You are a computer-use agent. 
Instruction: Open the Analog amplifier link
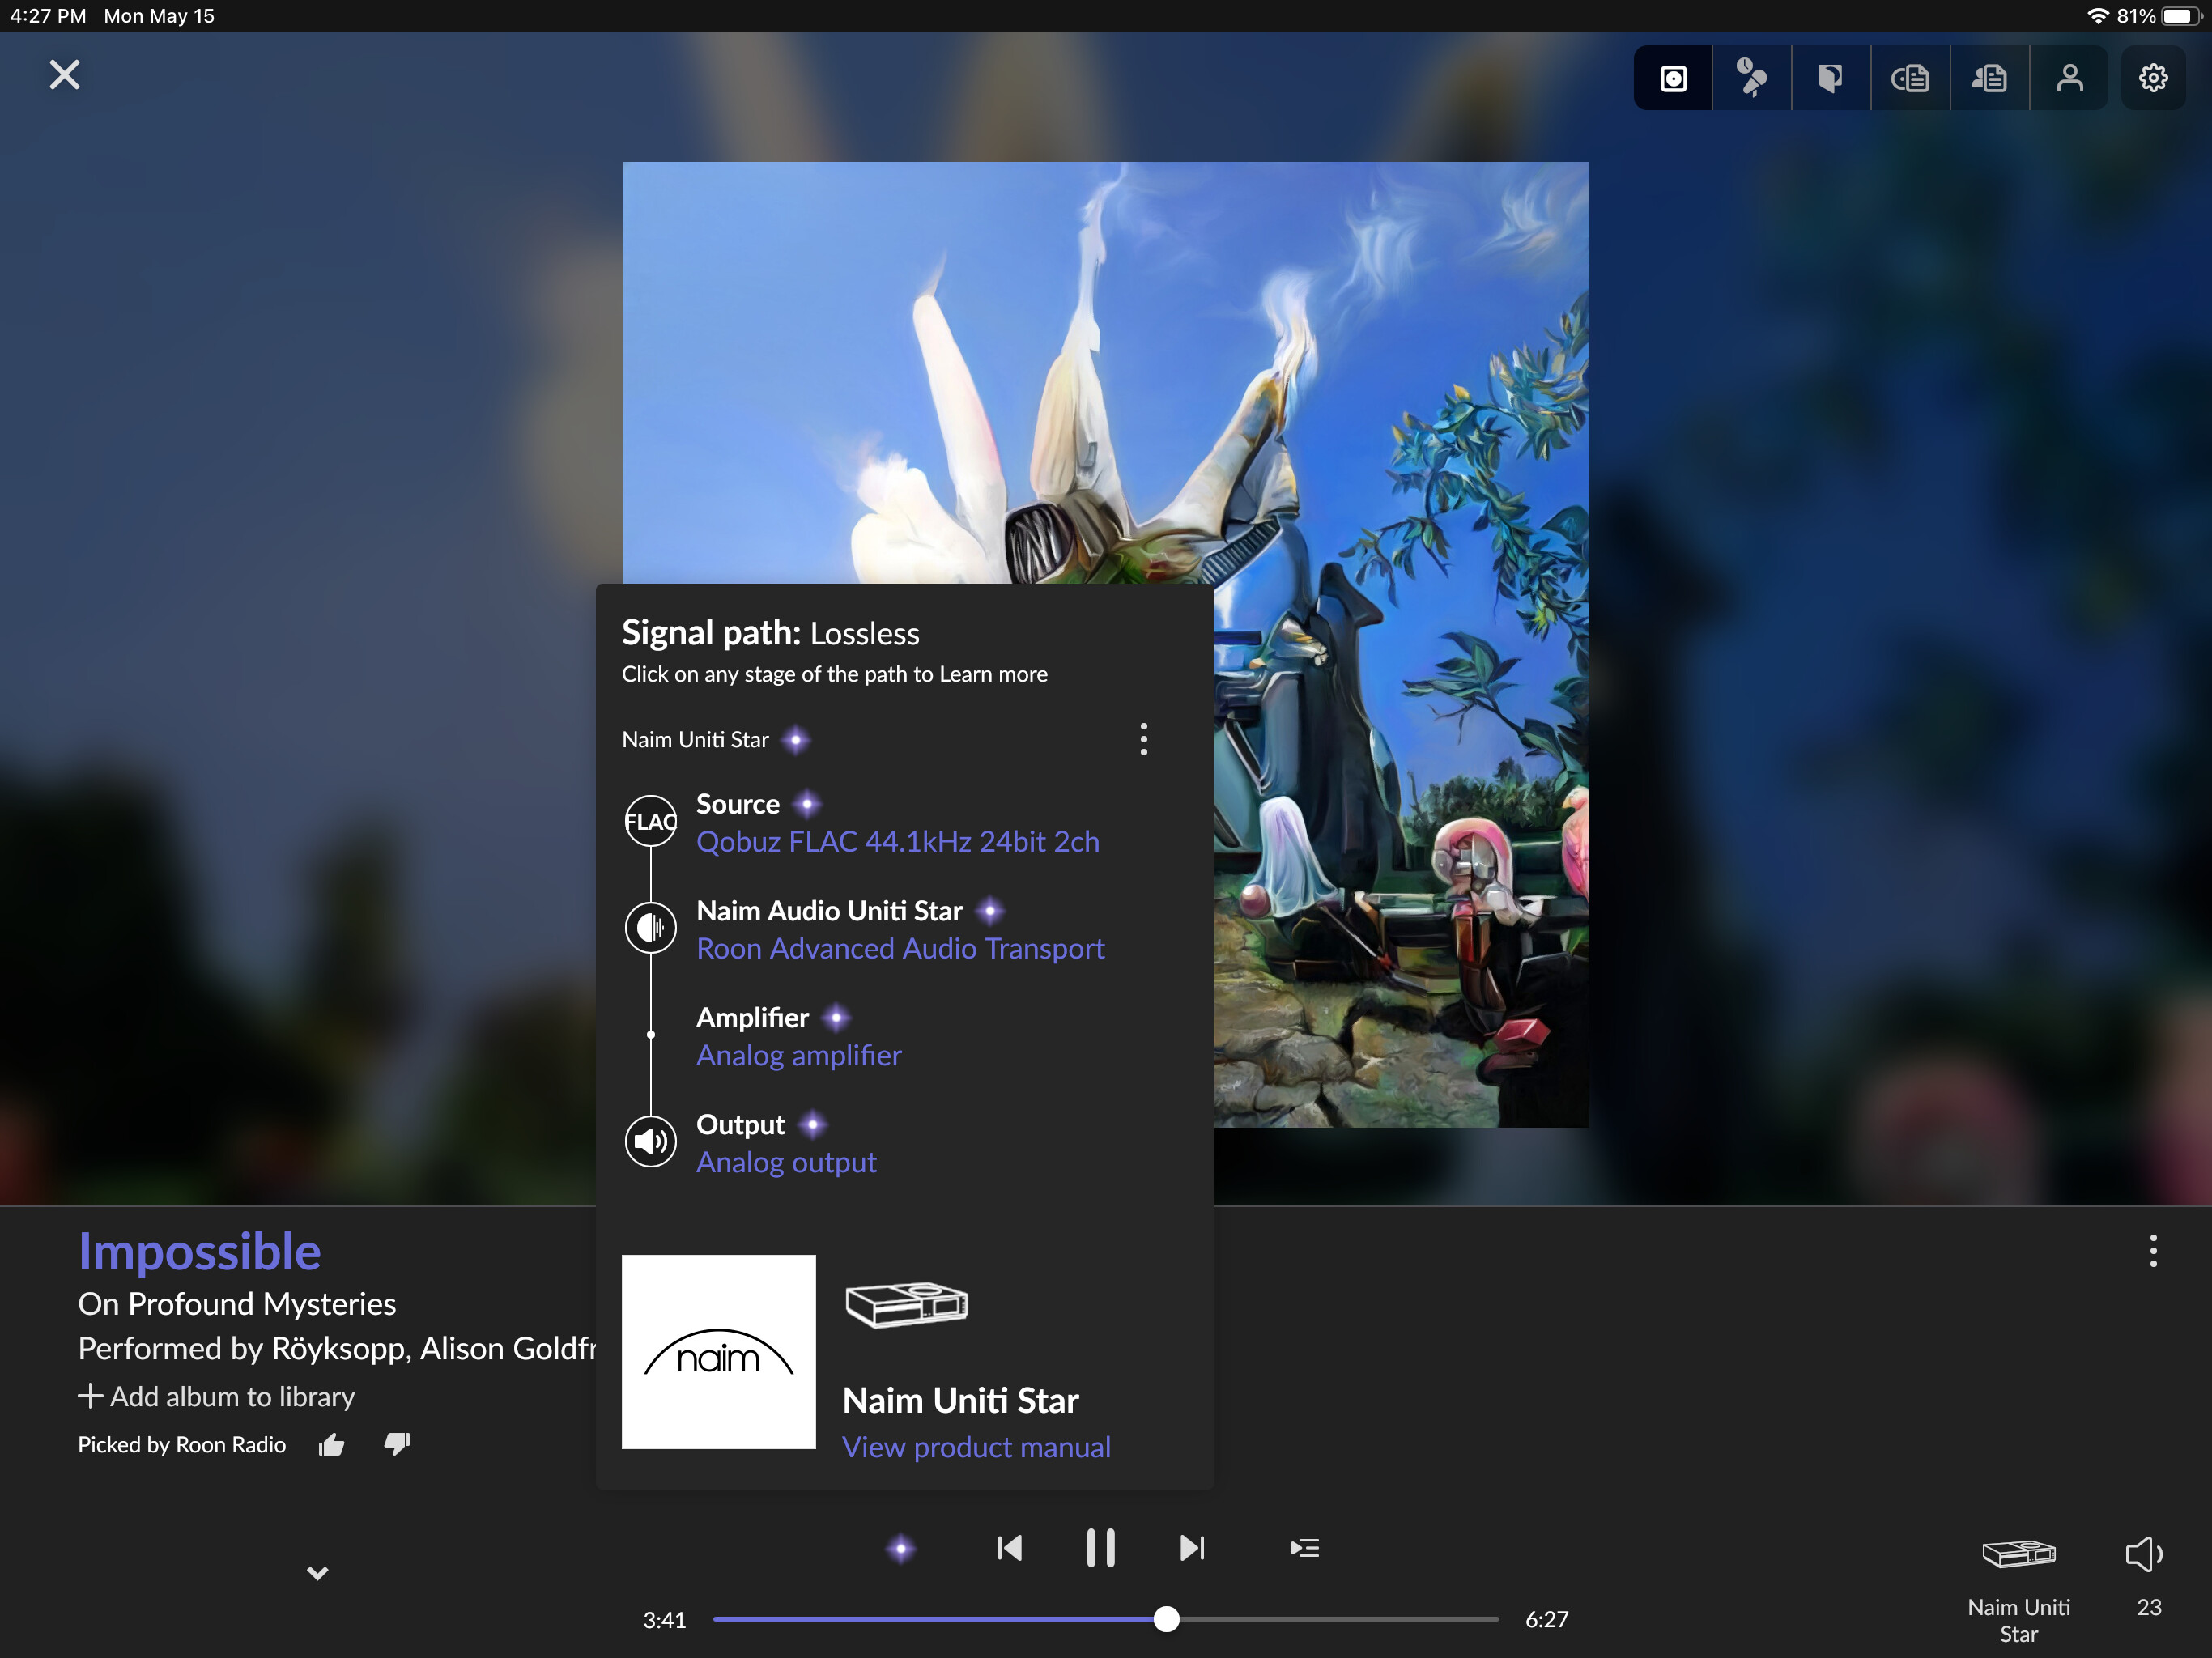[798, 1056]
